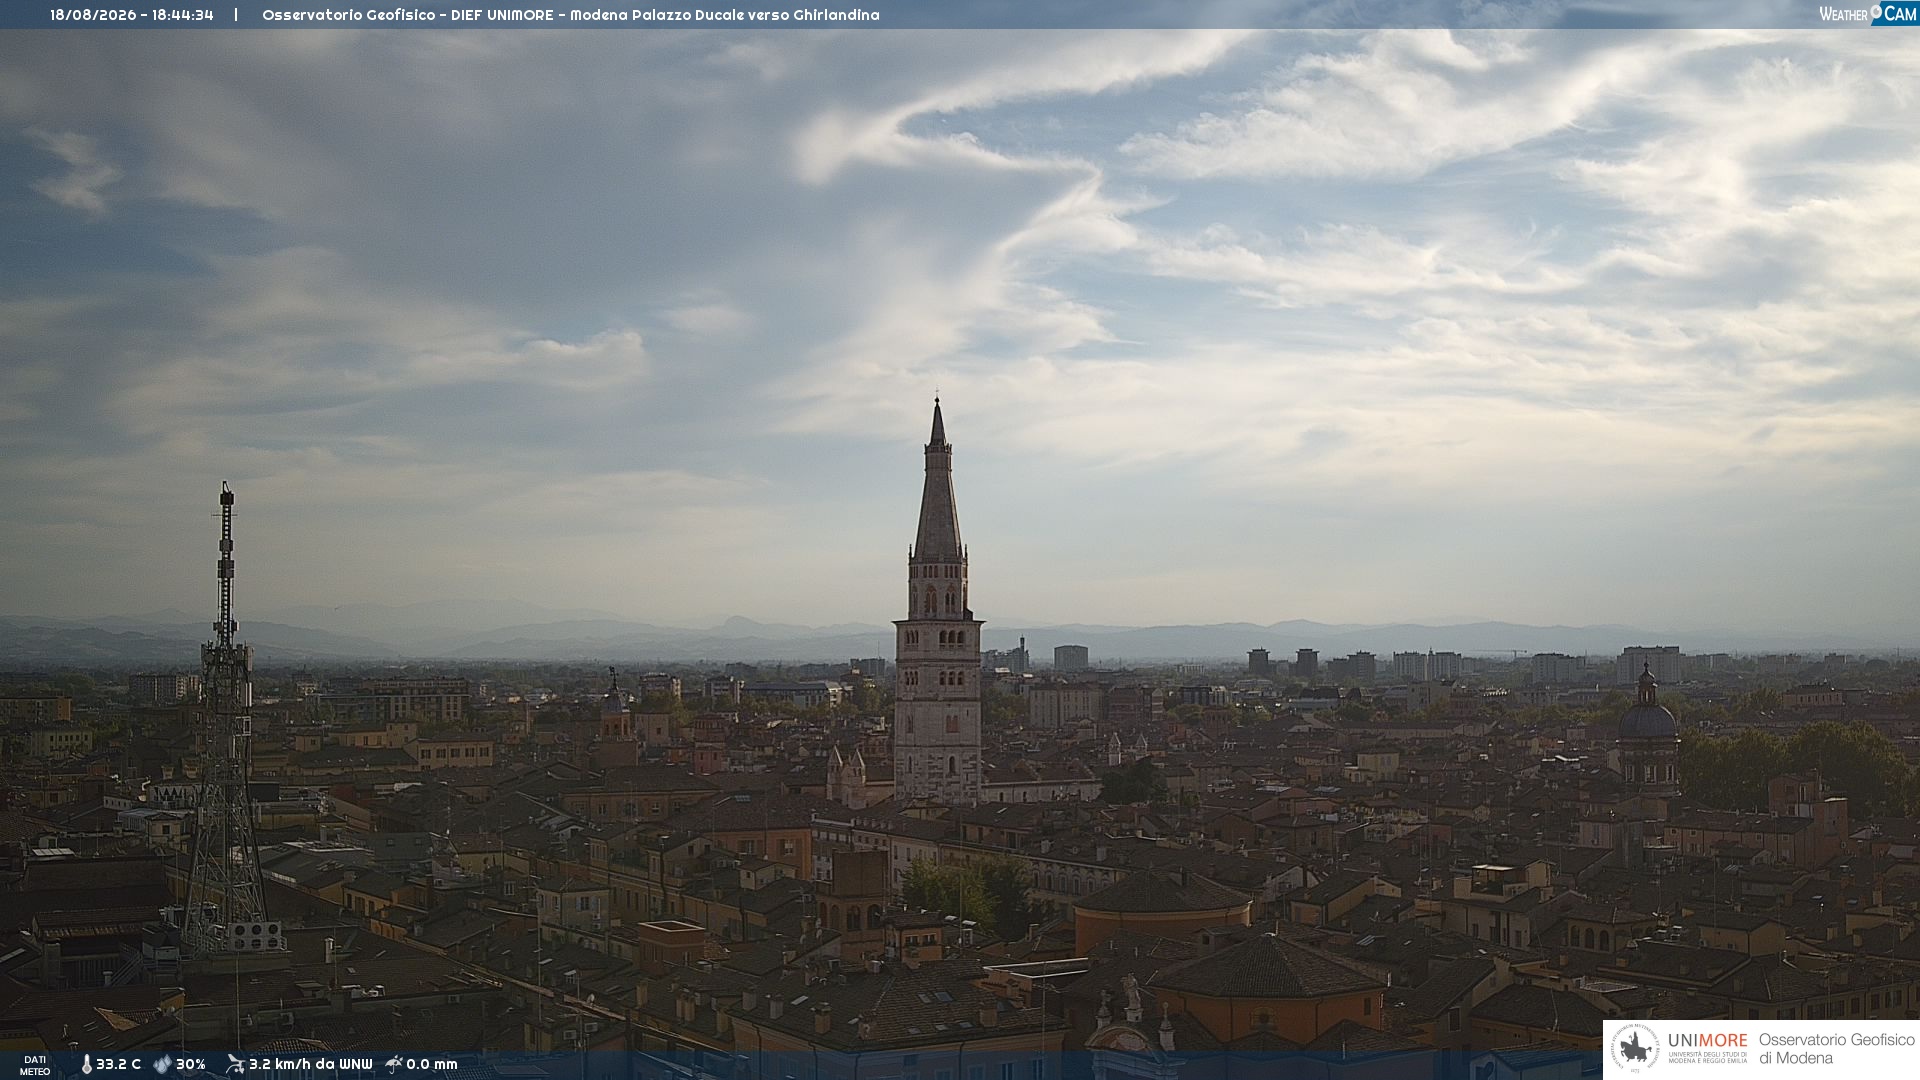Click the thermometer temperature icon

pyautogui.click(x=87, y=1065)
